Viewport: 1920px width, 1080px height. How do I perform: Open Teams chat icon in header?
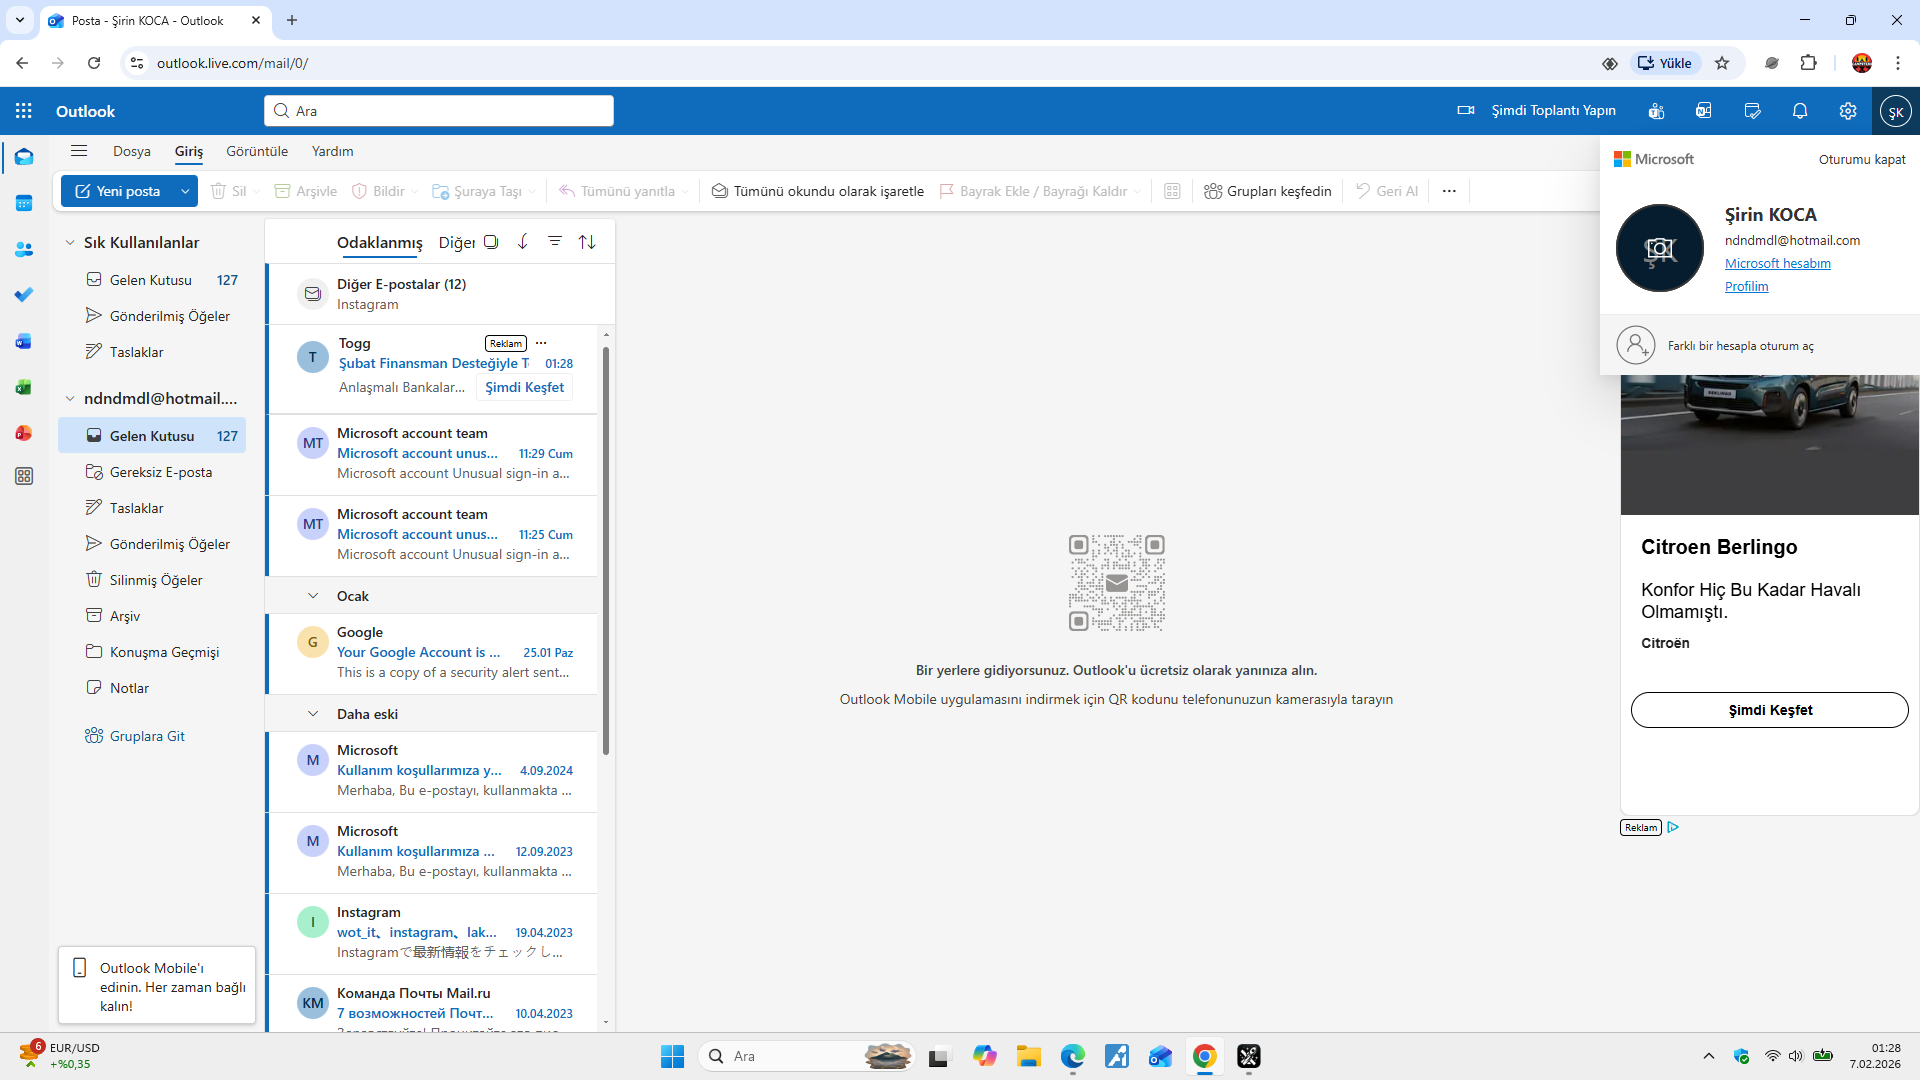click(x=1657, y=111)
